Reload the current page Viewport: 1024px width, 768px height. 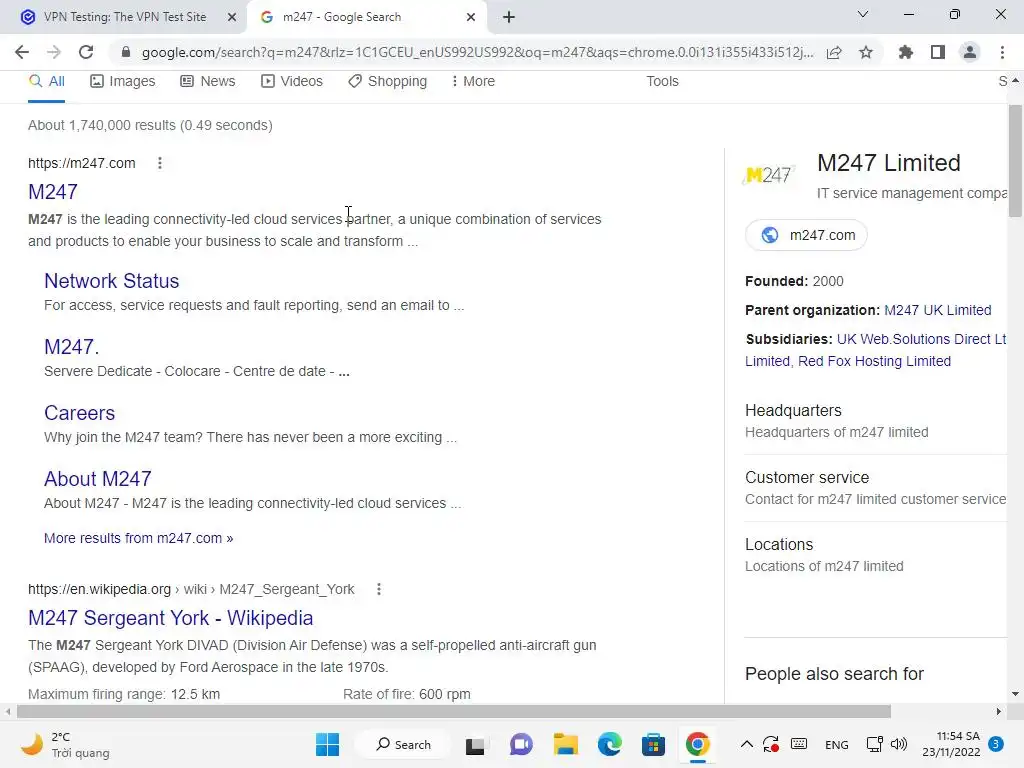click(86, 52)
